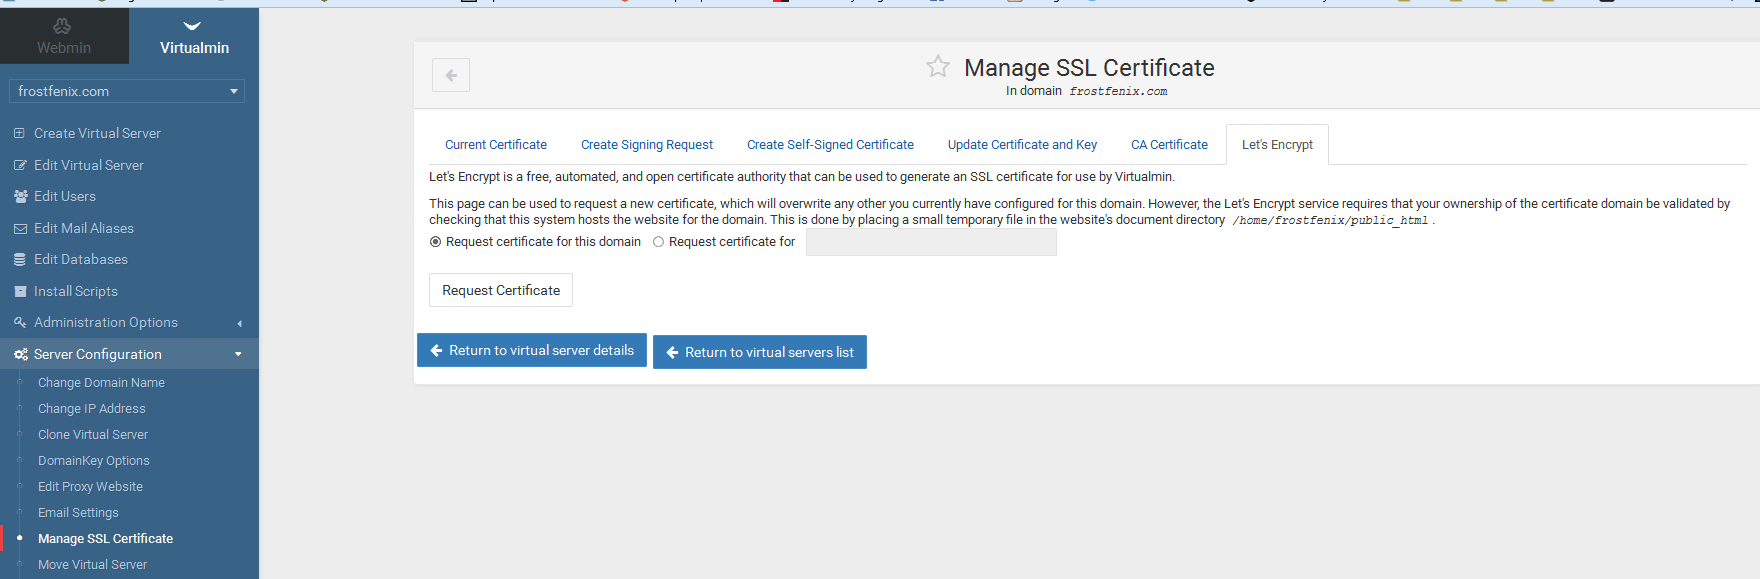Switch to Current Certificate tab
Screen dimensions: 1760x579
[x=496, y=145]
